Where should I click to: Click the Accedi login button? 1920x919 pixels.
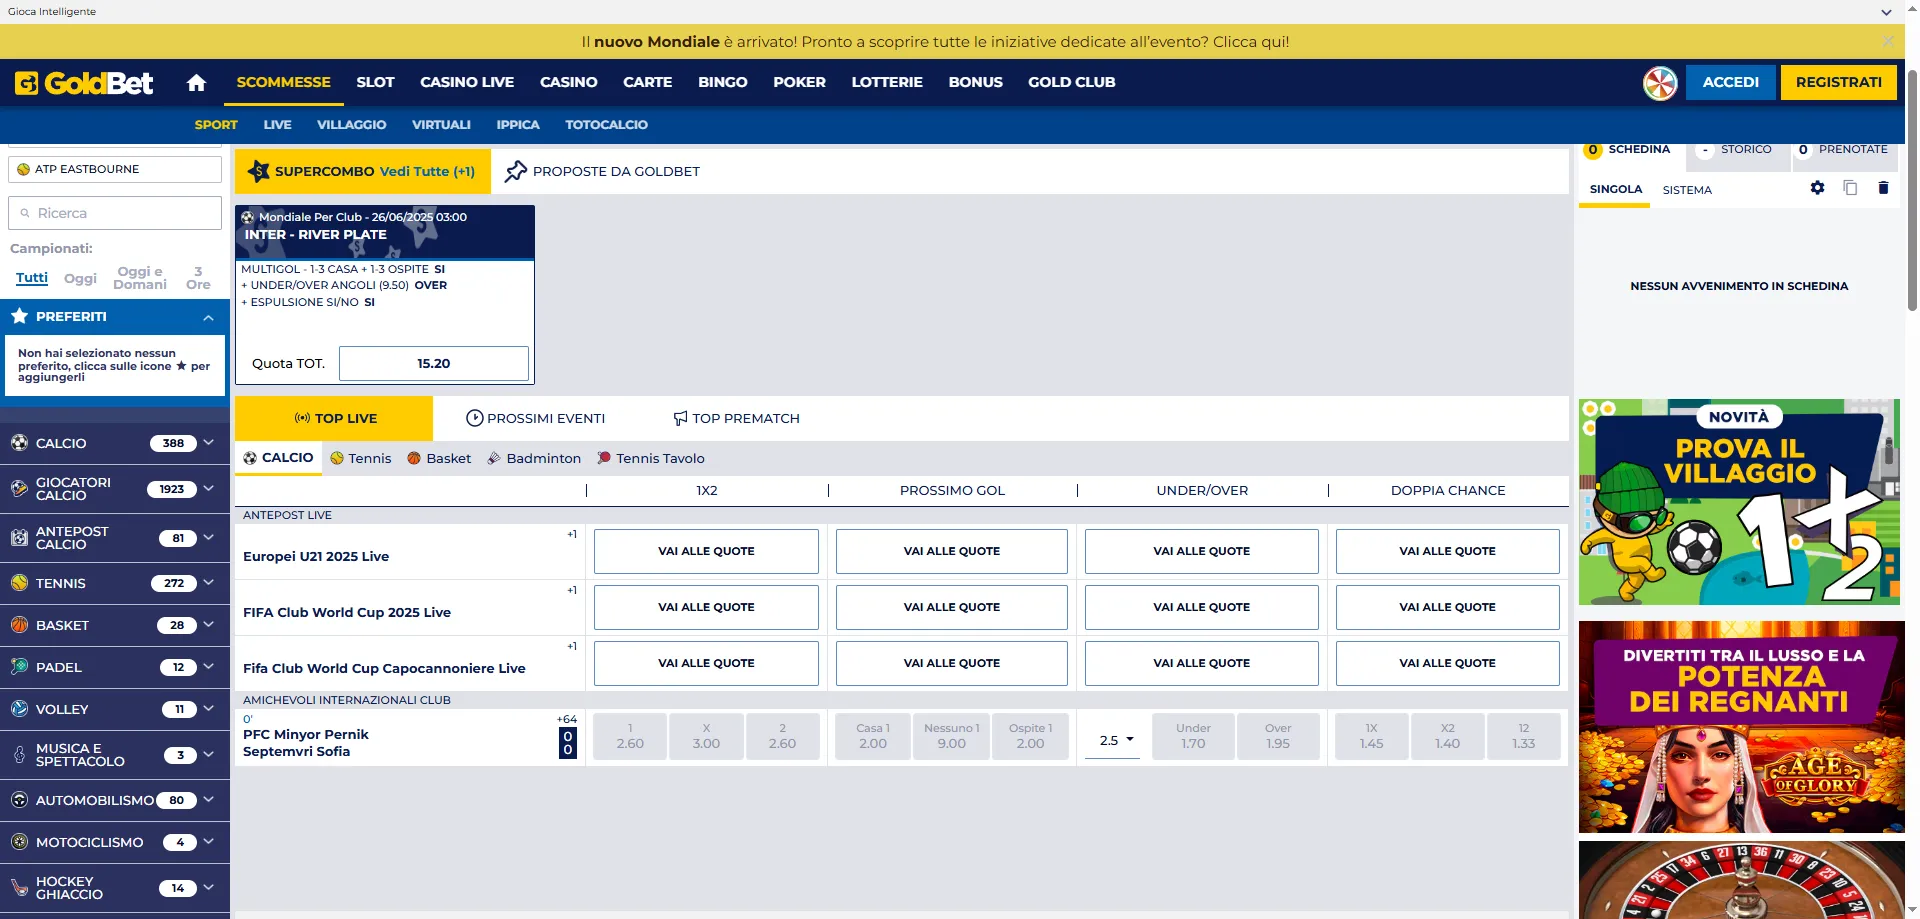click(1730, 82)
